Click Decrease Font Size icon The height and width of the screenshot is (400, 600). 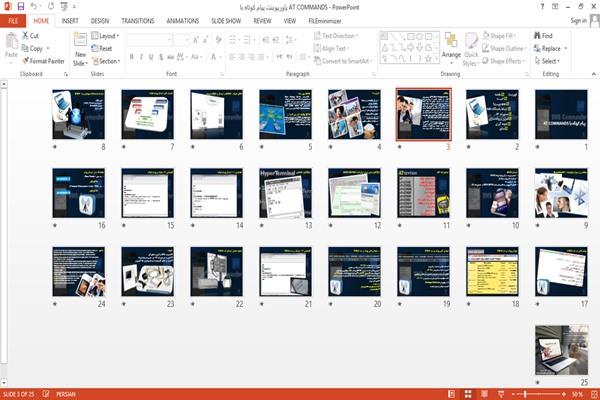[x=205, y=40]
